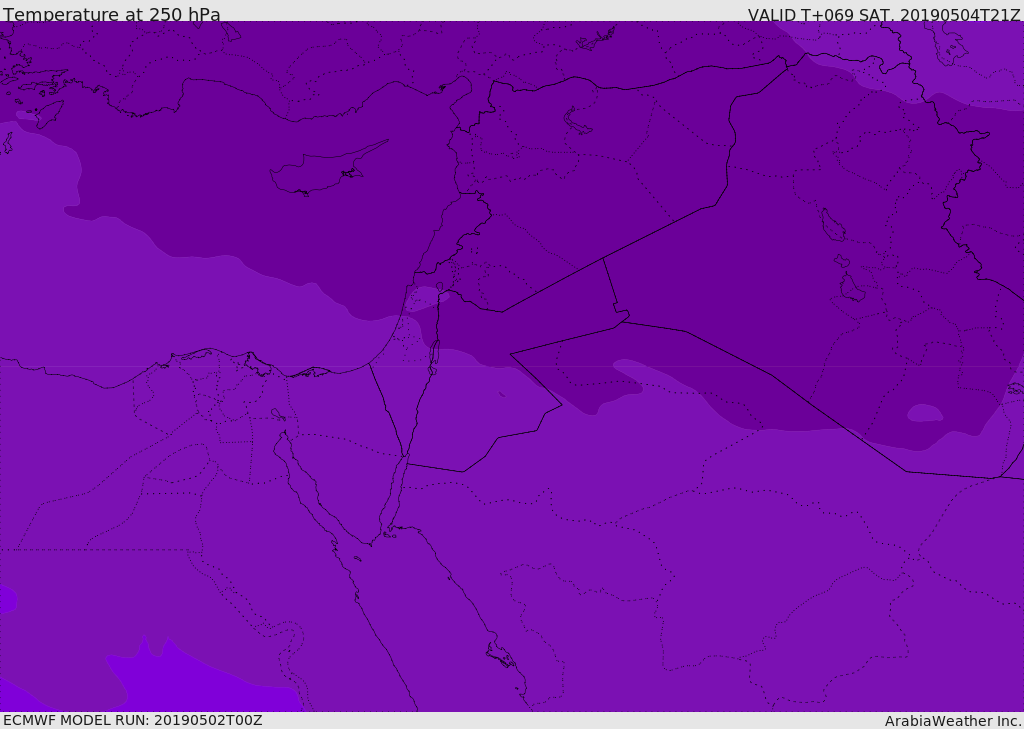The width and height of the screenshot is (1024, 729).
Task: Click the 'VALID T+069 SAT. 20190504T21Z' label
Action: 884,15
